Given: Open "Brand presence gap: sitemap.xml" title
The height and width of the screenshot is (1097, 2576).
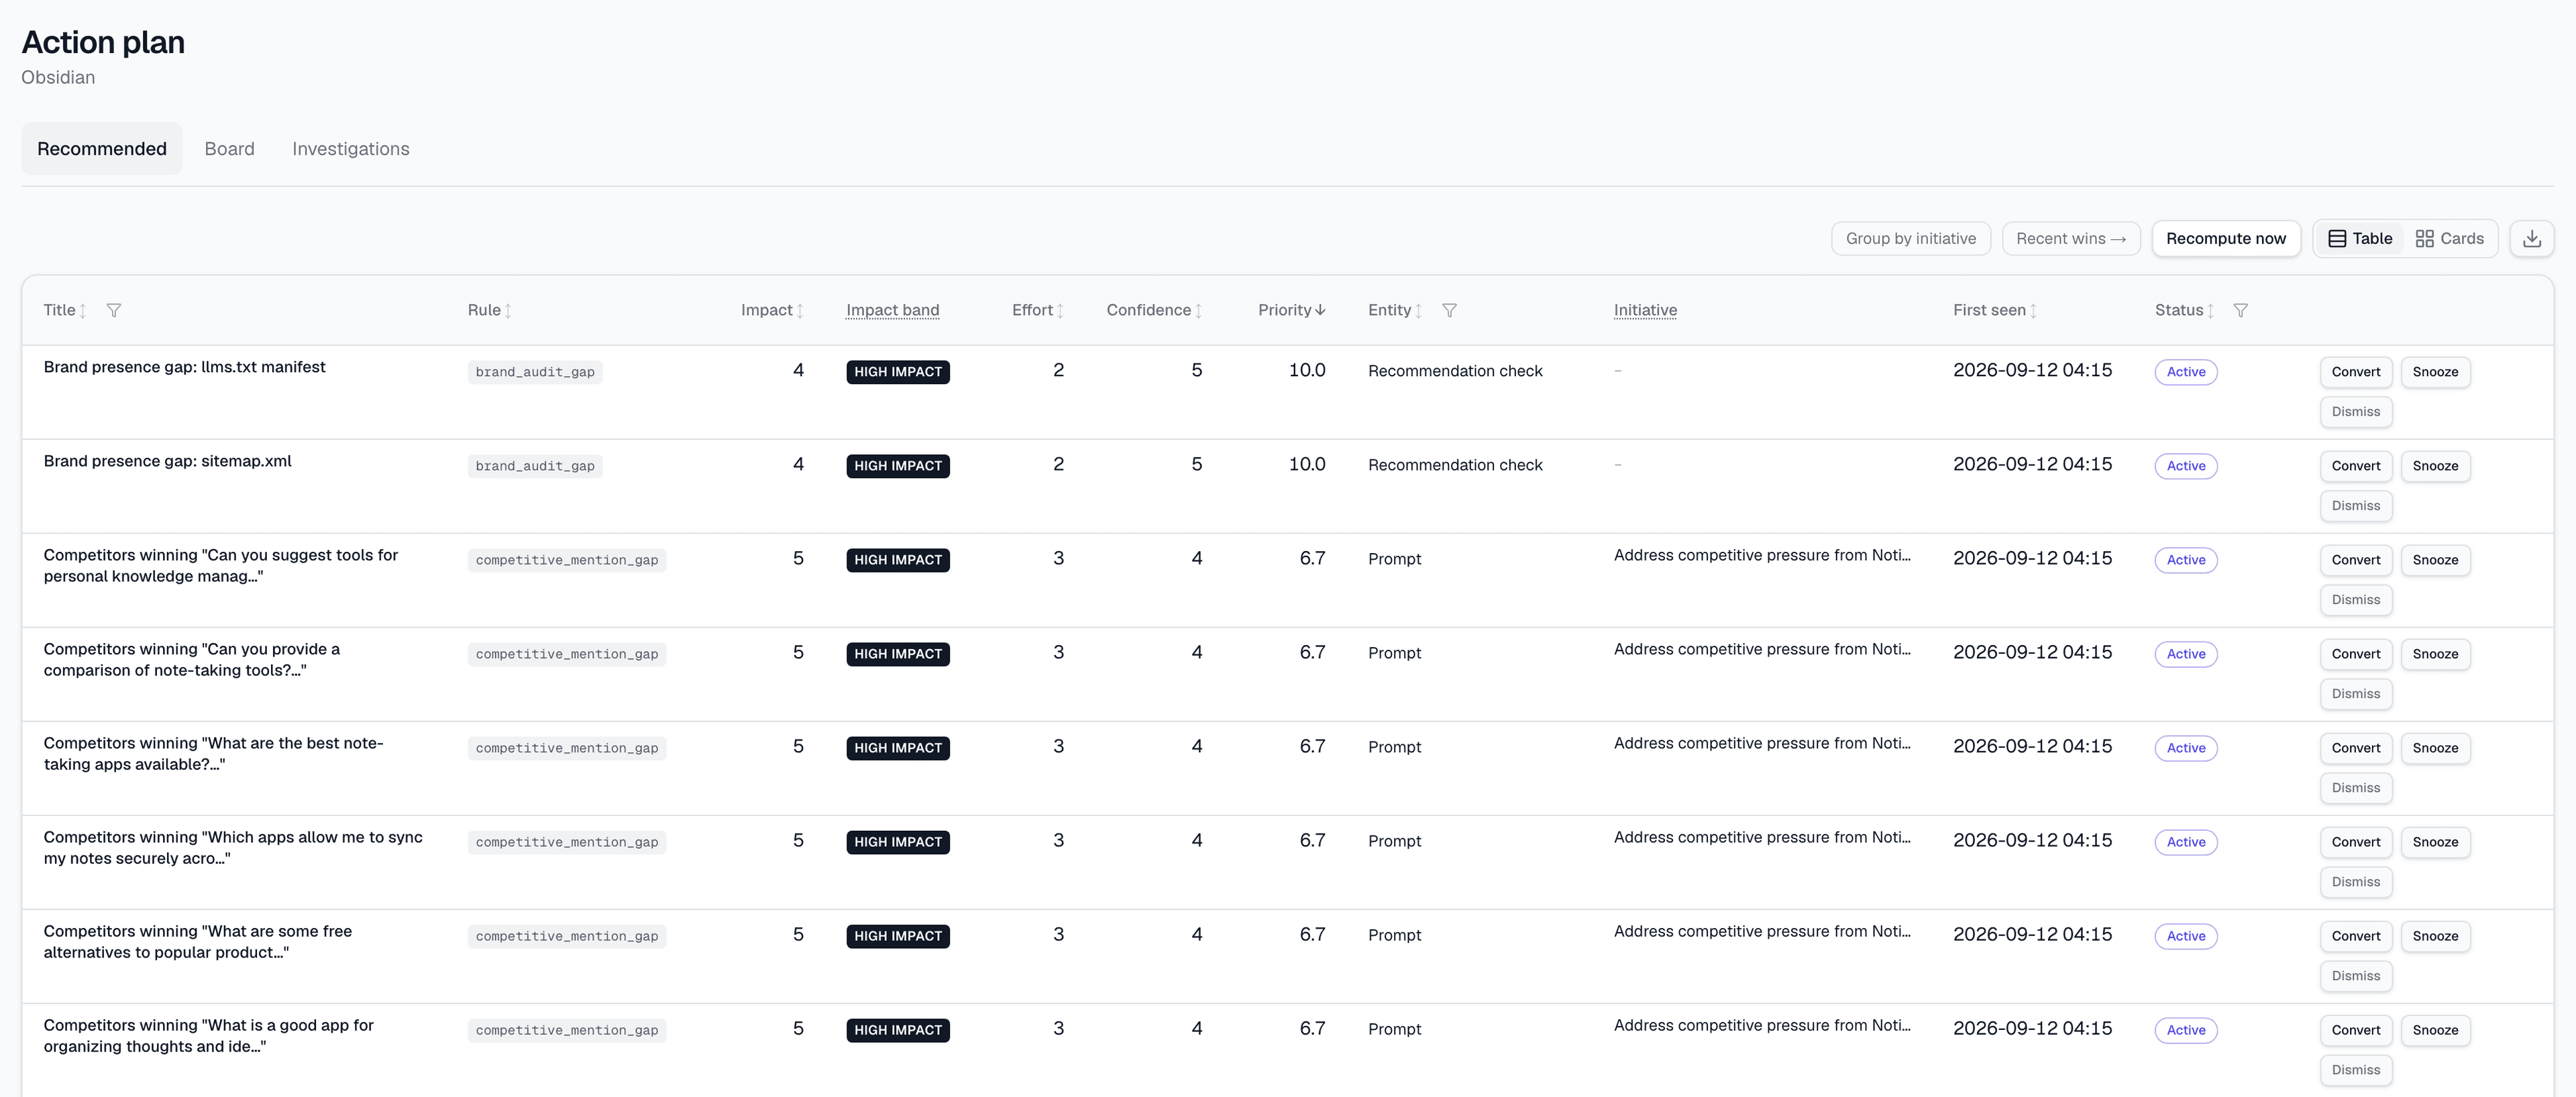Looking at the screenshot, I should coord(168,461).
